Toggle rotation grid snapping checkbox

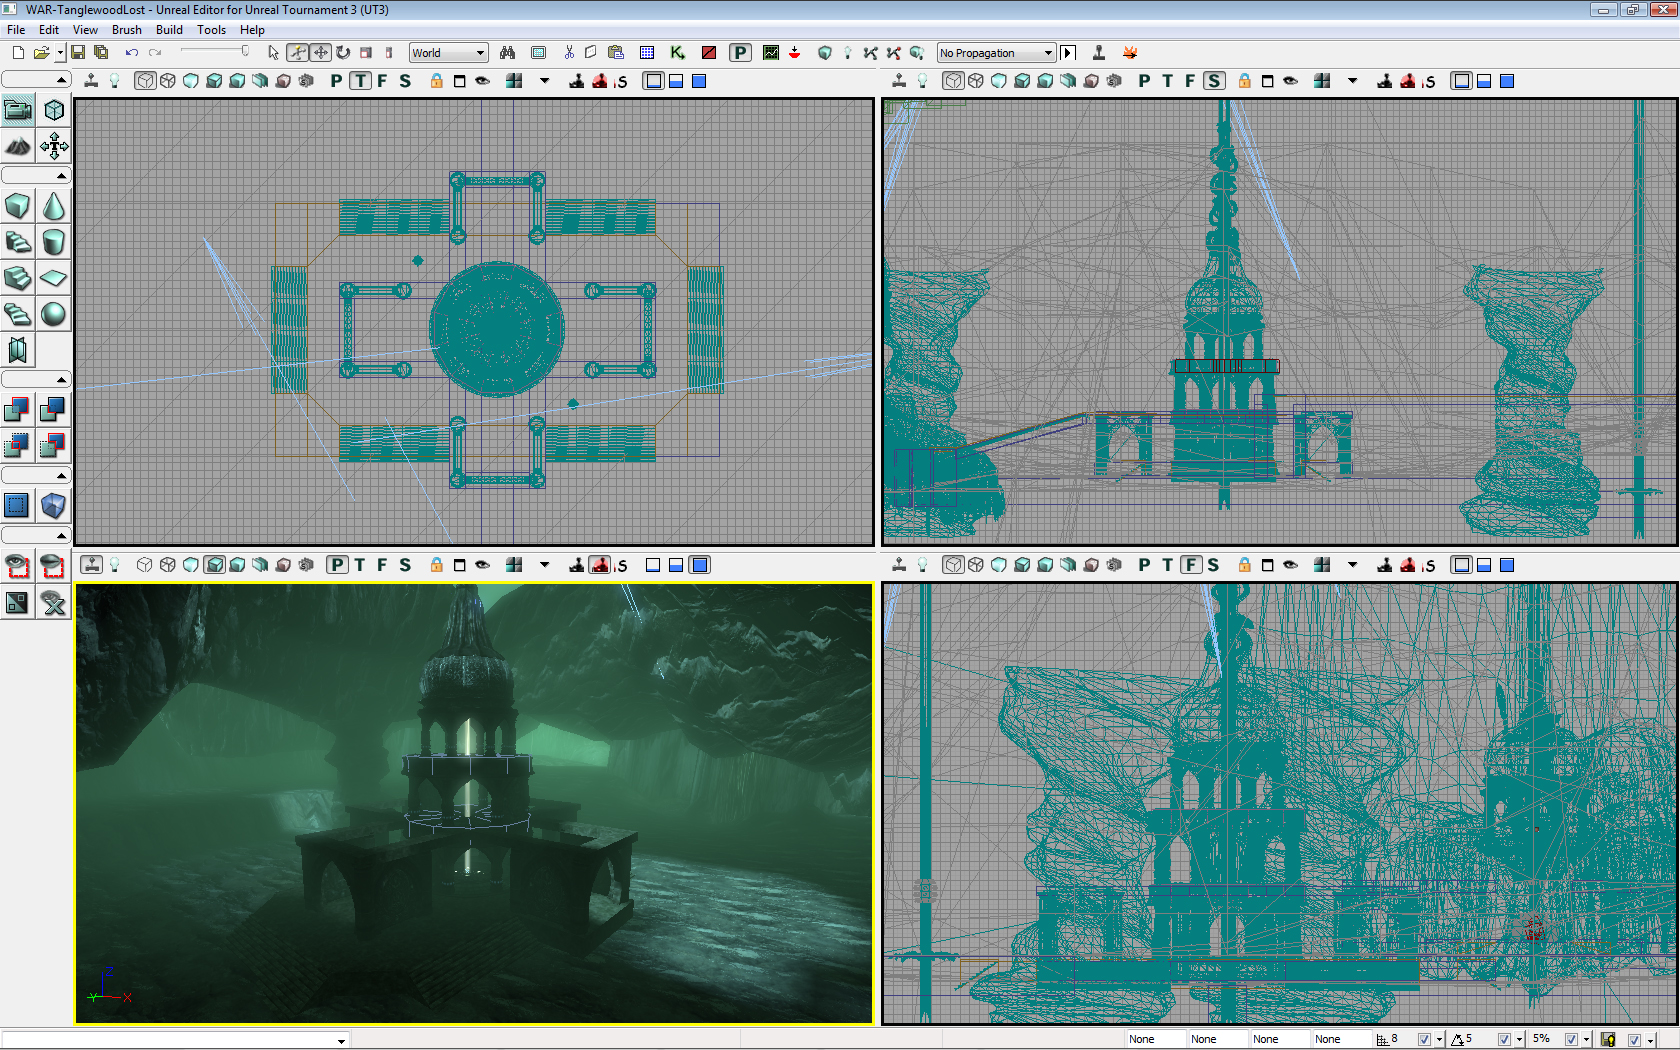tap(1504, 1040)
